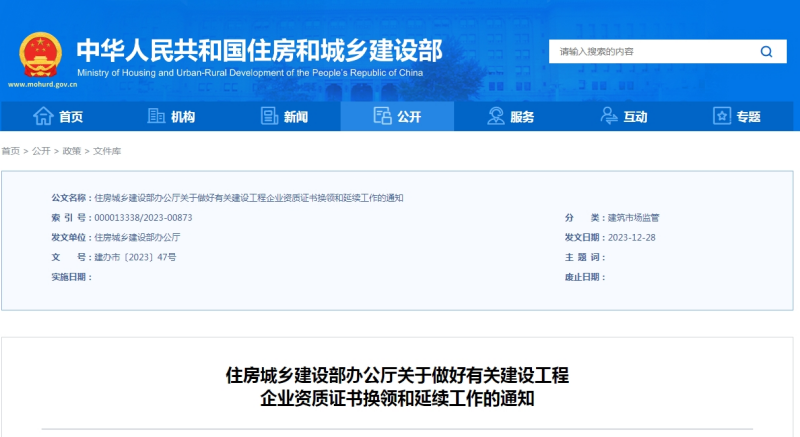Viewport: 800px width, 437px height.
Task: Click the person icon beside 服务
Action: pos(495,117)
